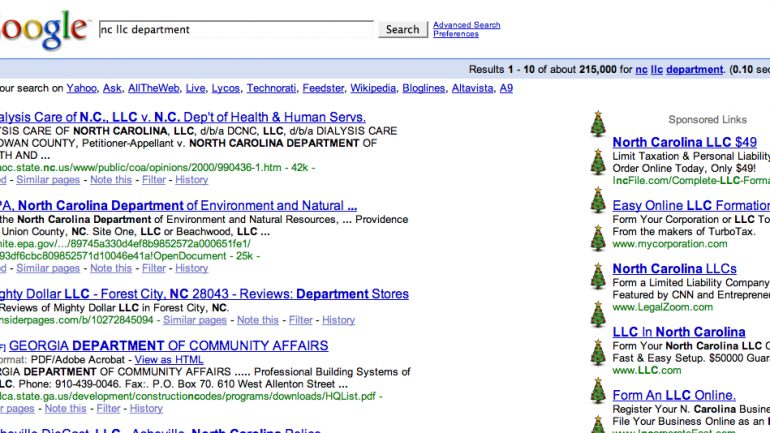Click Note this under EPA result
Viewport: 770px width, 433px height.
click(x=111, y=268)
